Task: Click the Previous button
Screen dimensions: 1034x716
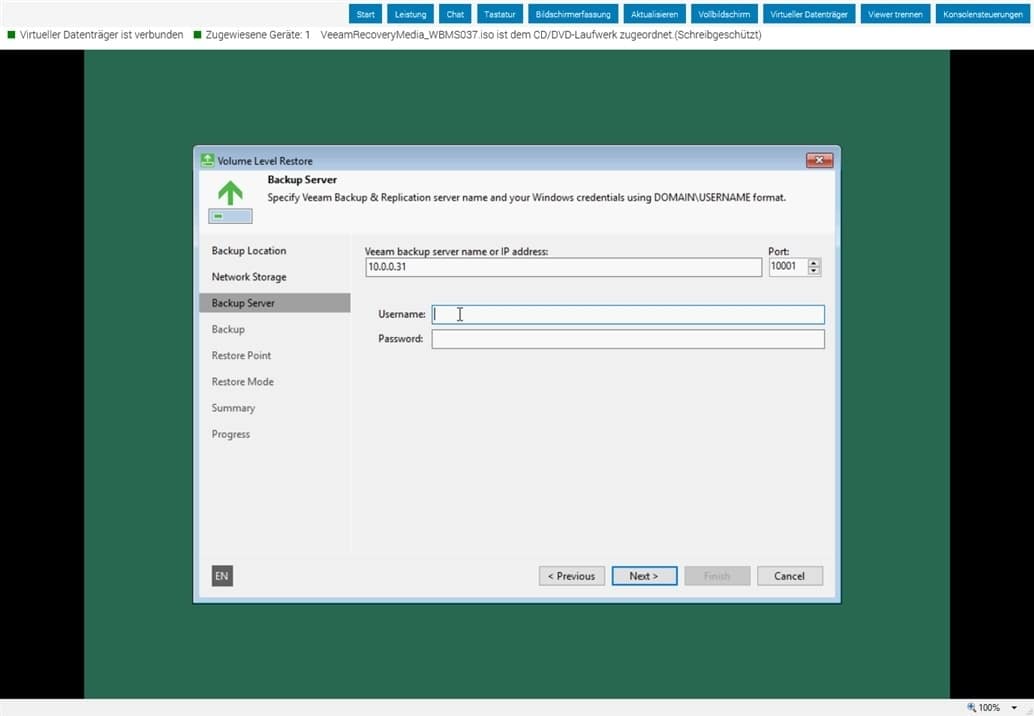Action: coord(571,576)
